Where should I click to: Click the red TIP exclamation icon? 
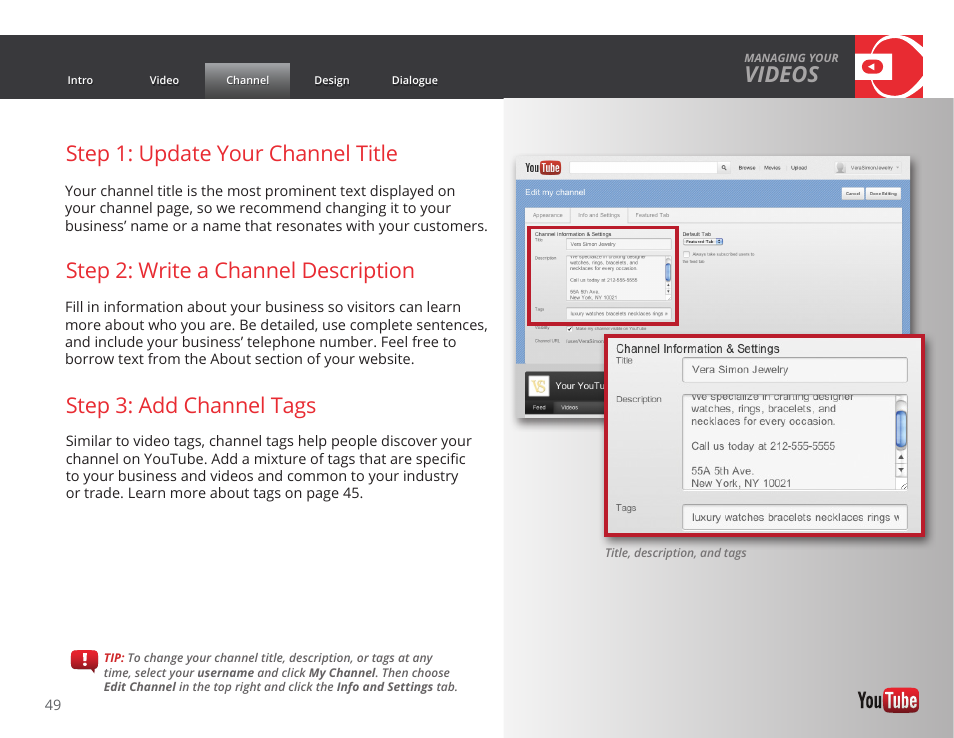click(x=84, y=661)
